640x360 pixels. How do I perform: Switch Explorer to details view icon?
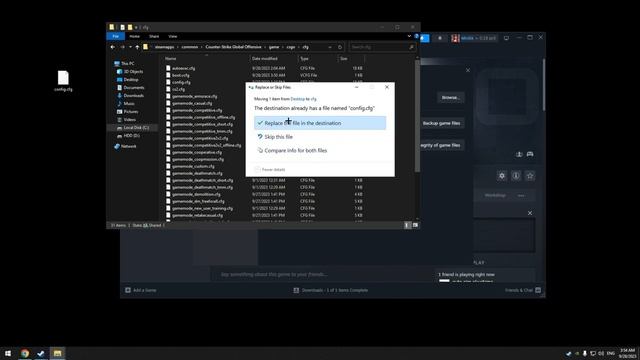(407, 225)
